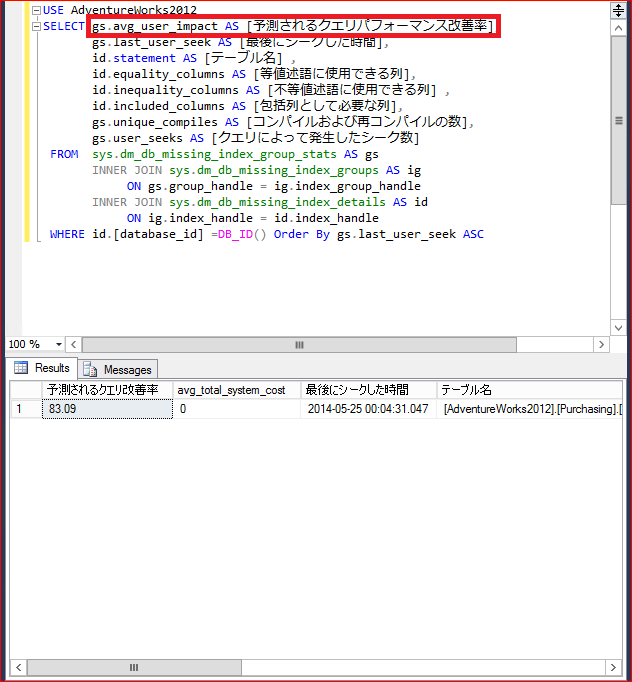Click the WHERE keyword
The width and height of the screenshot is (632, 682).
67,234
